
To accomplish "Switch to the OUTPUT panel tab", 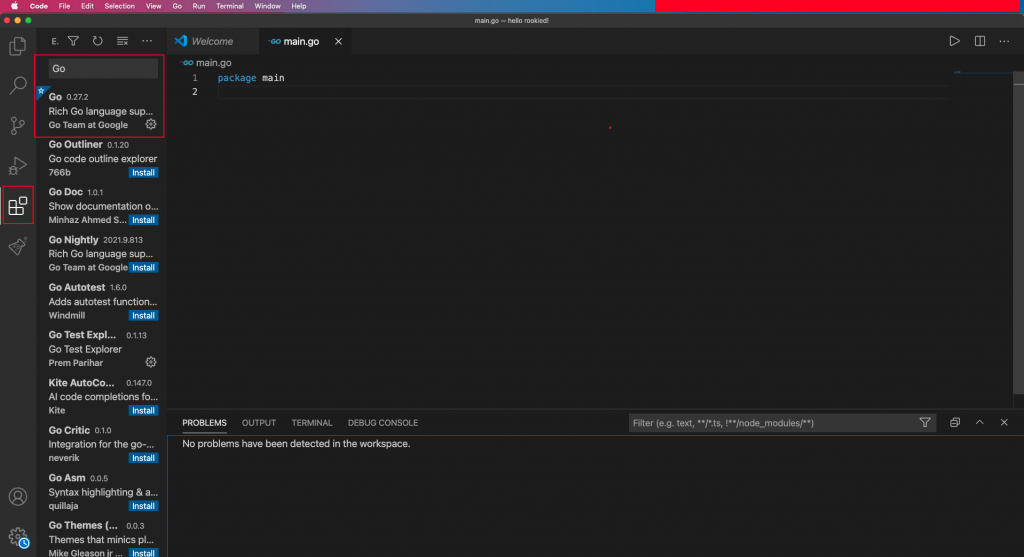I will pyautogui.click(x=259, y=422).
